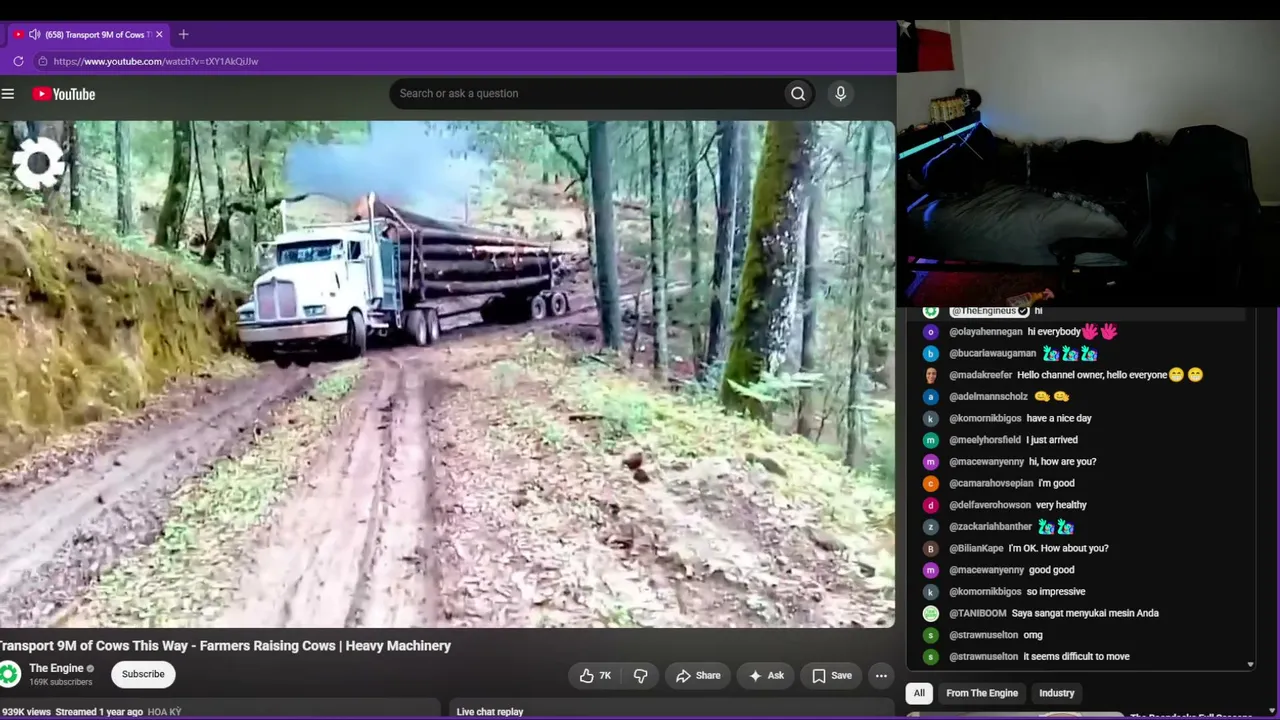Start voice search with the microphone
The height and width of the screenshot is (720, 1280).
(x=840, y=94)
